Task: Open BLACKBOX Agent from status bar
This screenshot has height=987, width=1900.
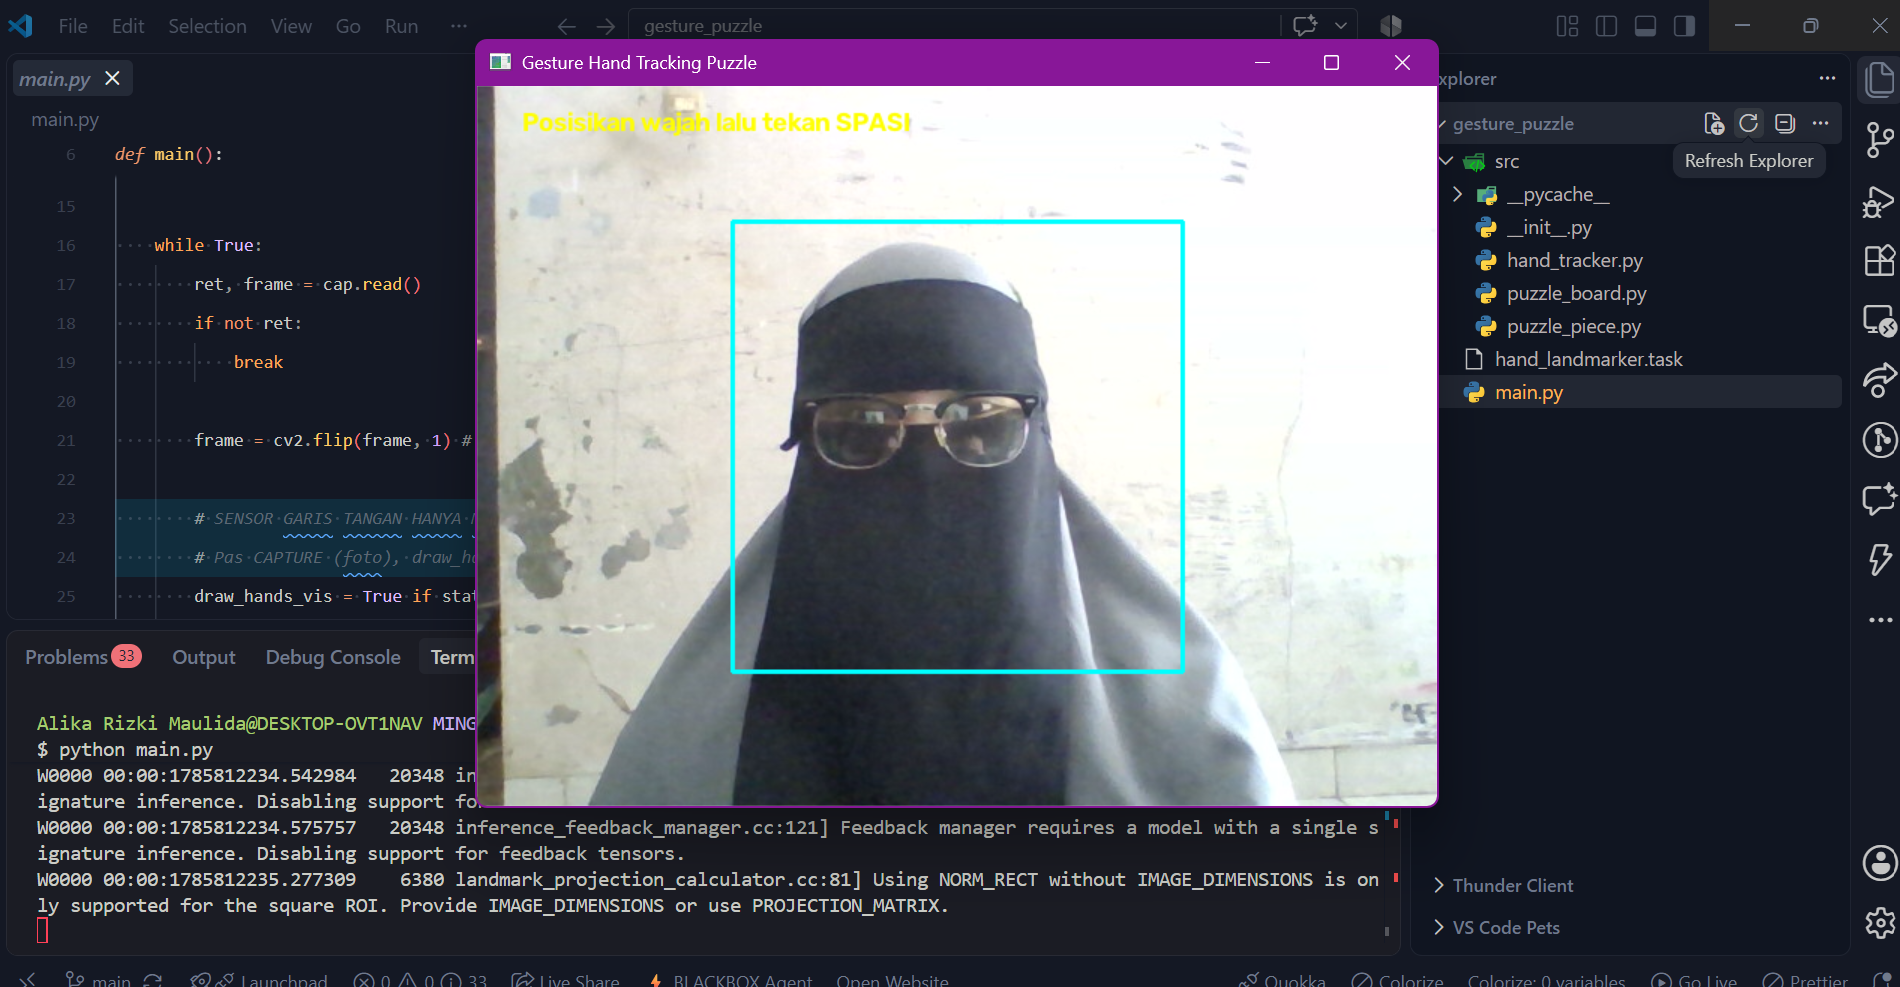Action: tap(730, 980)
